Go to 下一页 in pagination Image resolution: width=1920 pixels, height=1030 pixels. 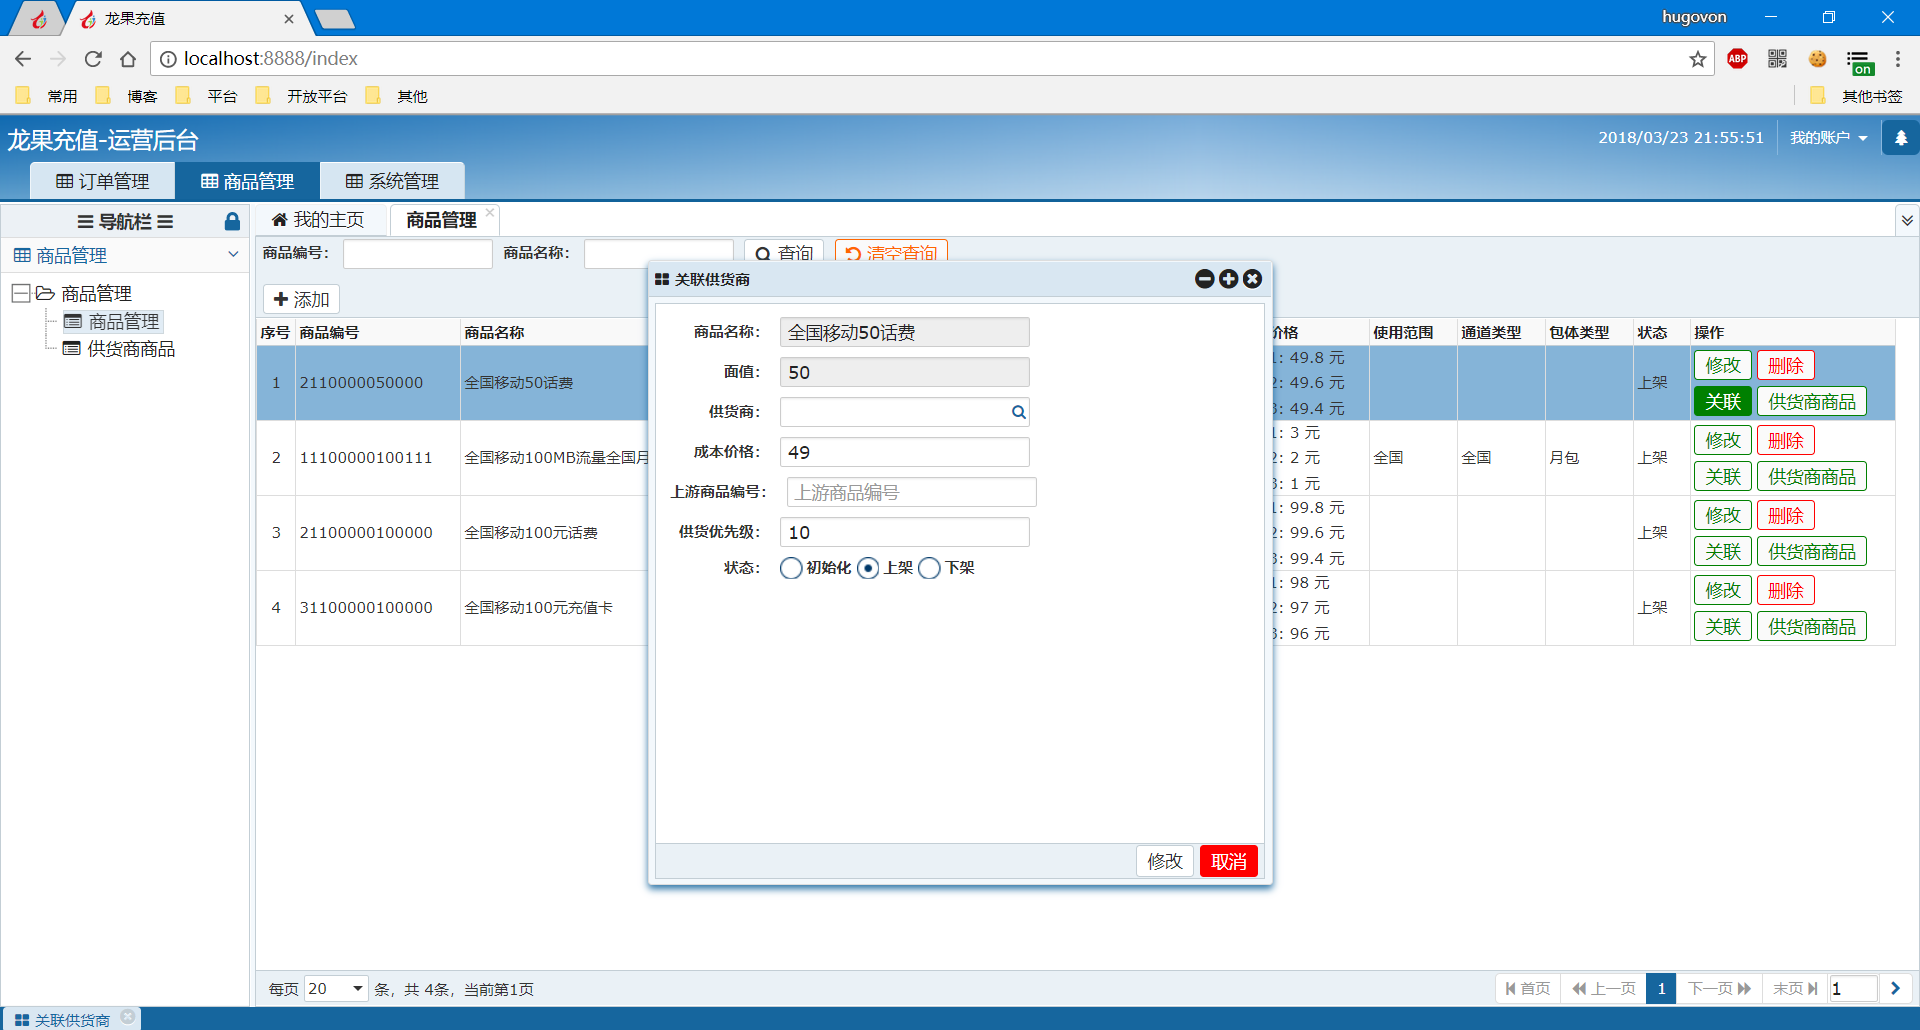coord(1719,988)
